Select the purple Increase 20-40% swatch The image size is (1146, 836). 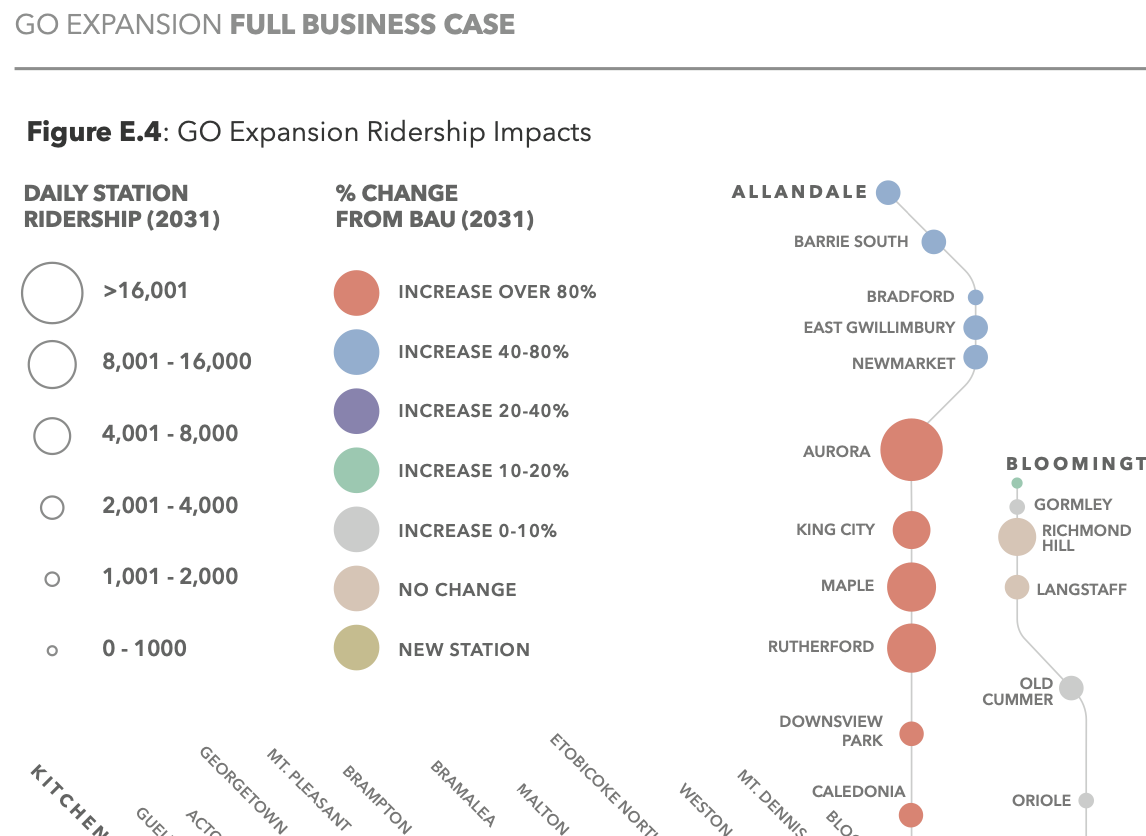[x=356, y=411]
